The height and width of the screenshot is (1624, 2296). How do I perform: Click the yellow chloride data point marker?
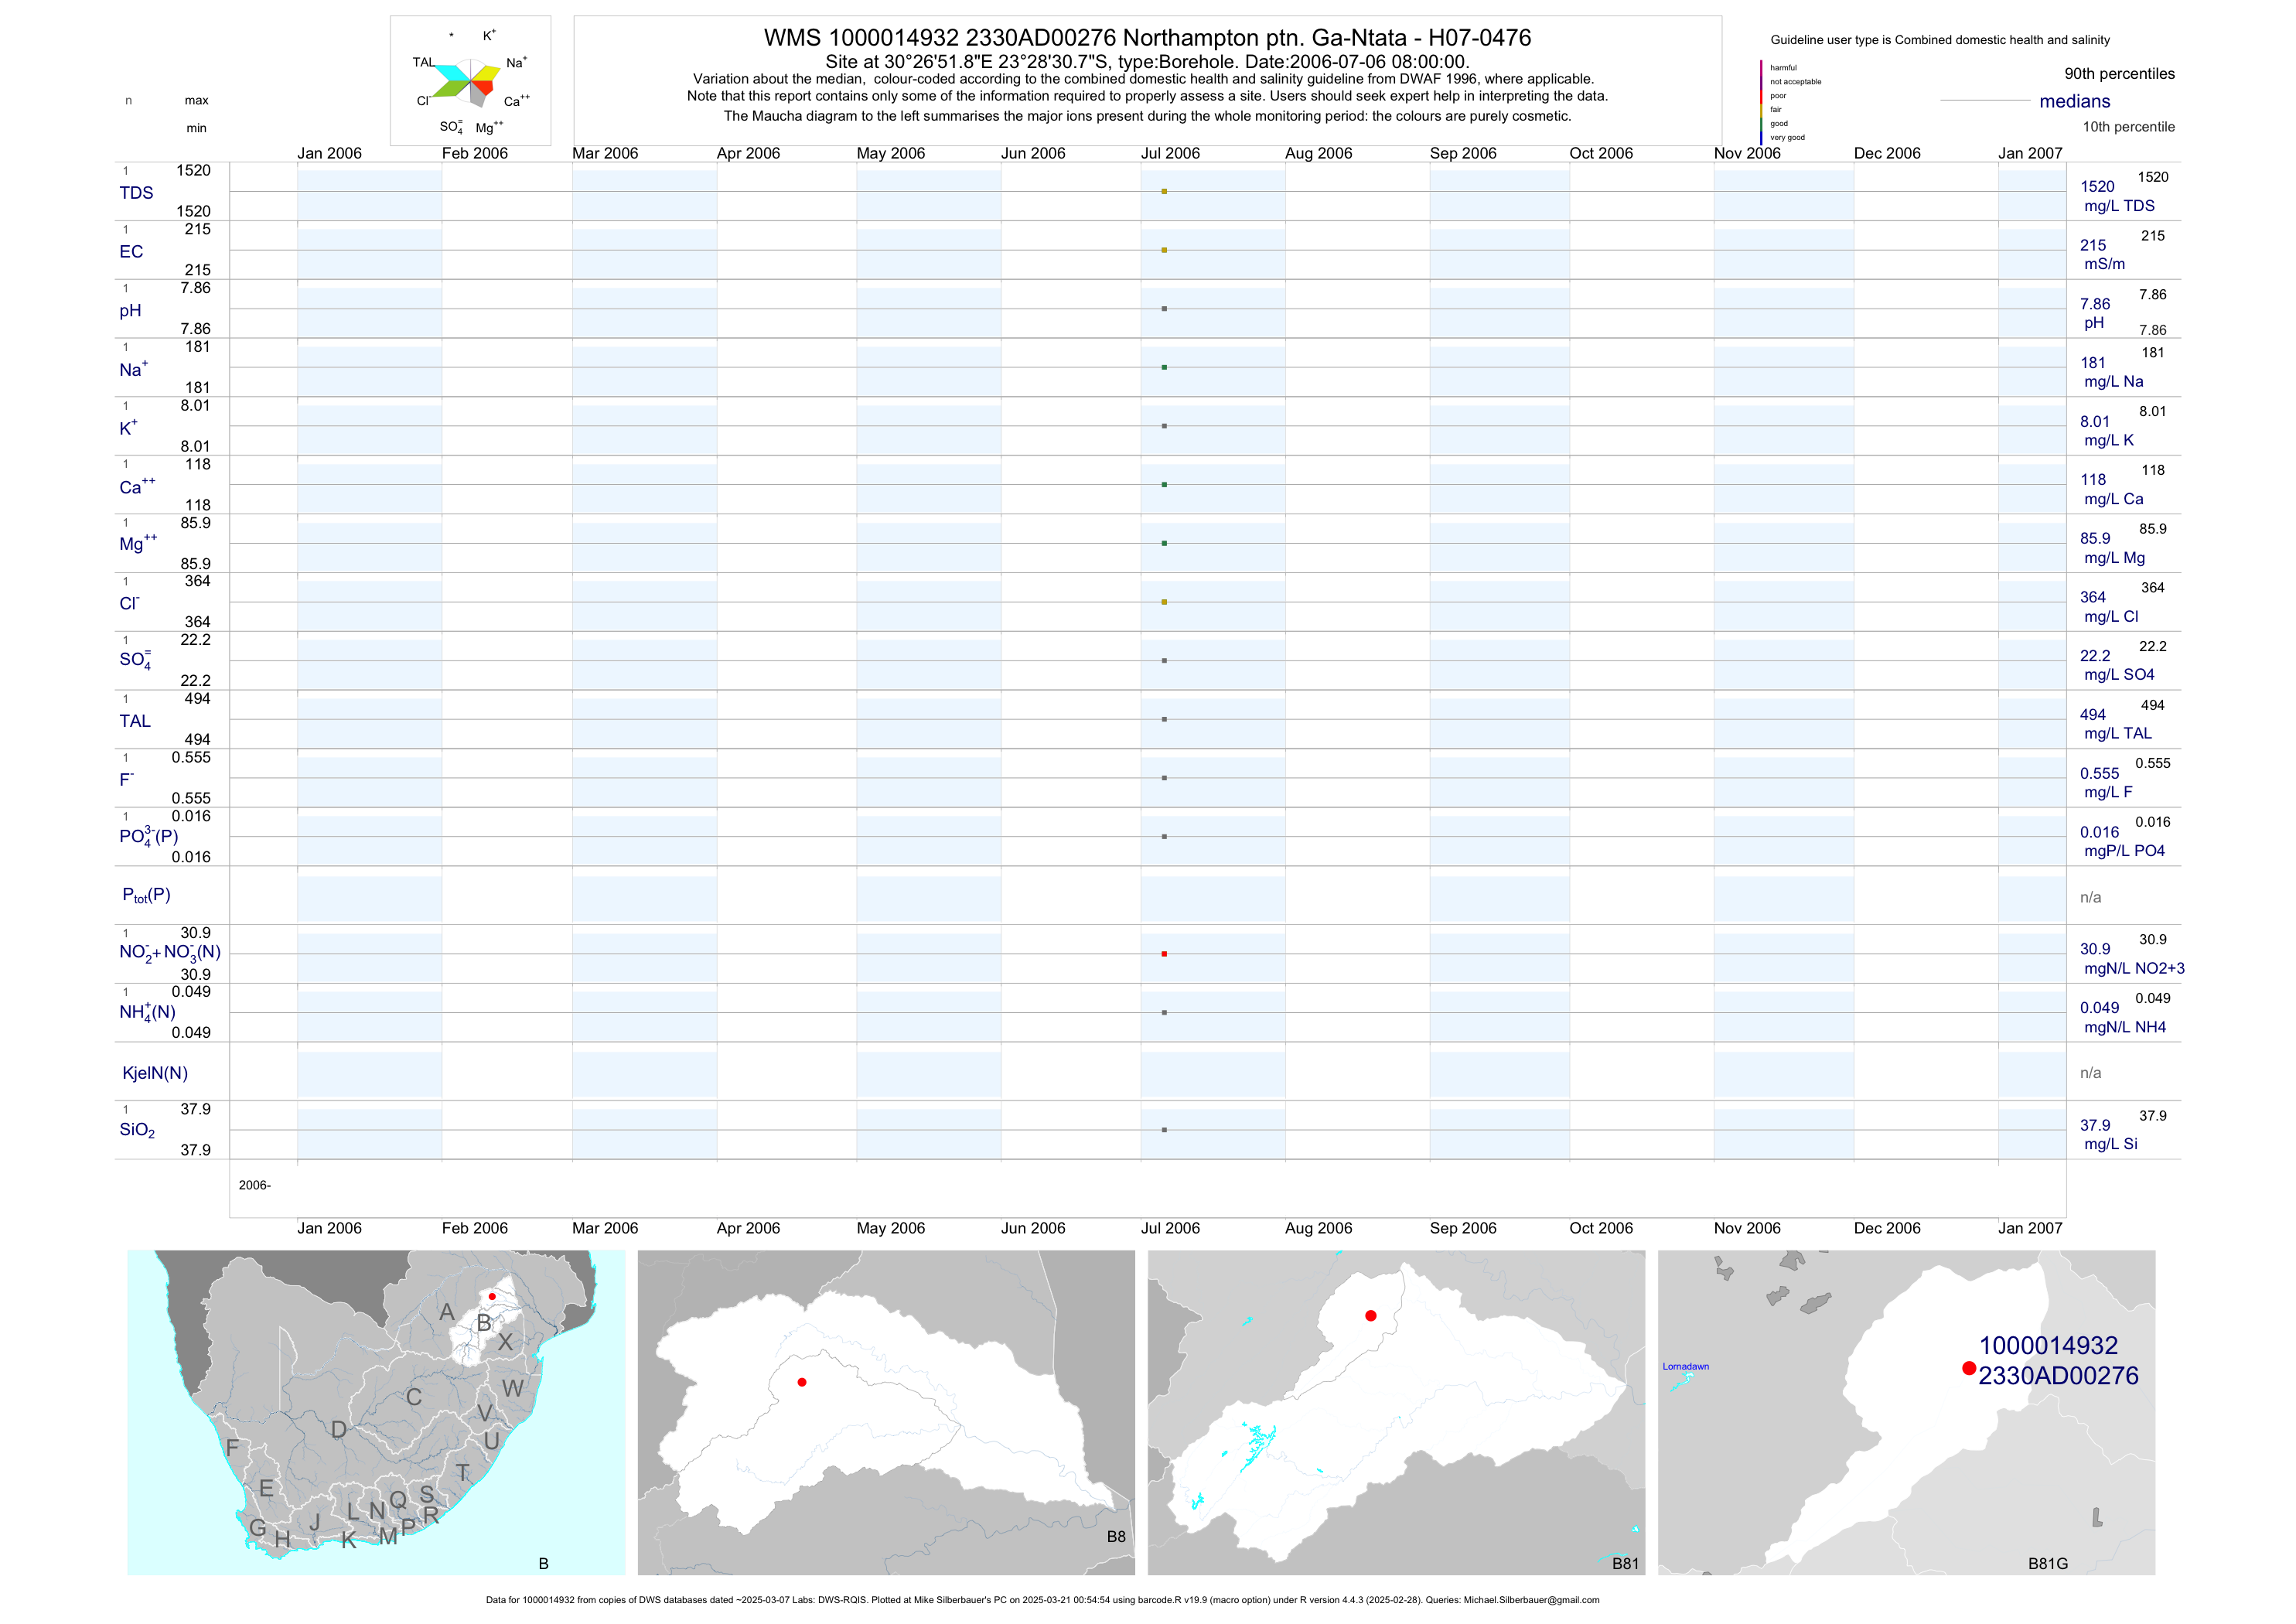point(1164,602)
